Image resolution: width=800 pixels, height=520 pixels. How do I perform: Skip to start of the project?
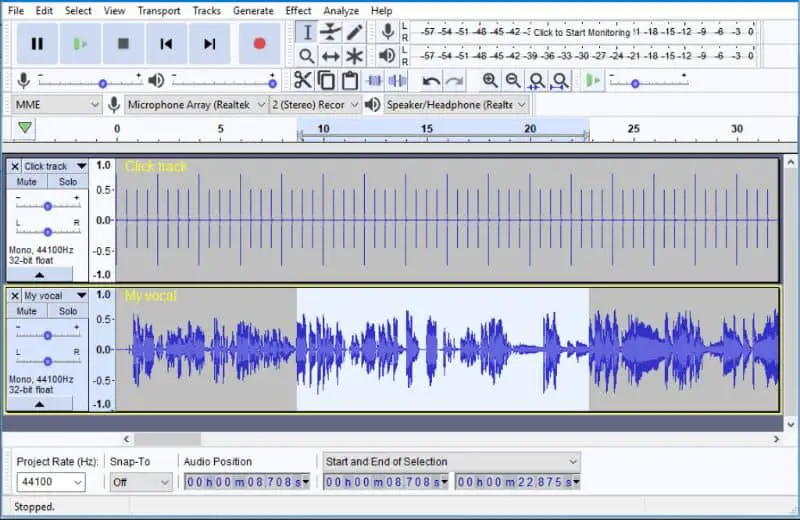(166, 43)
